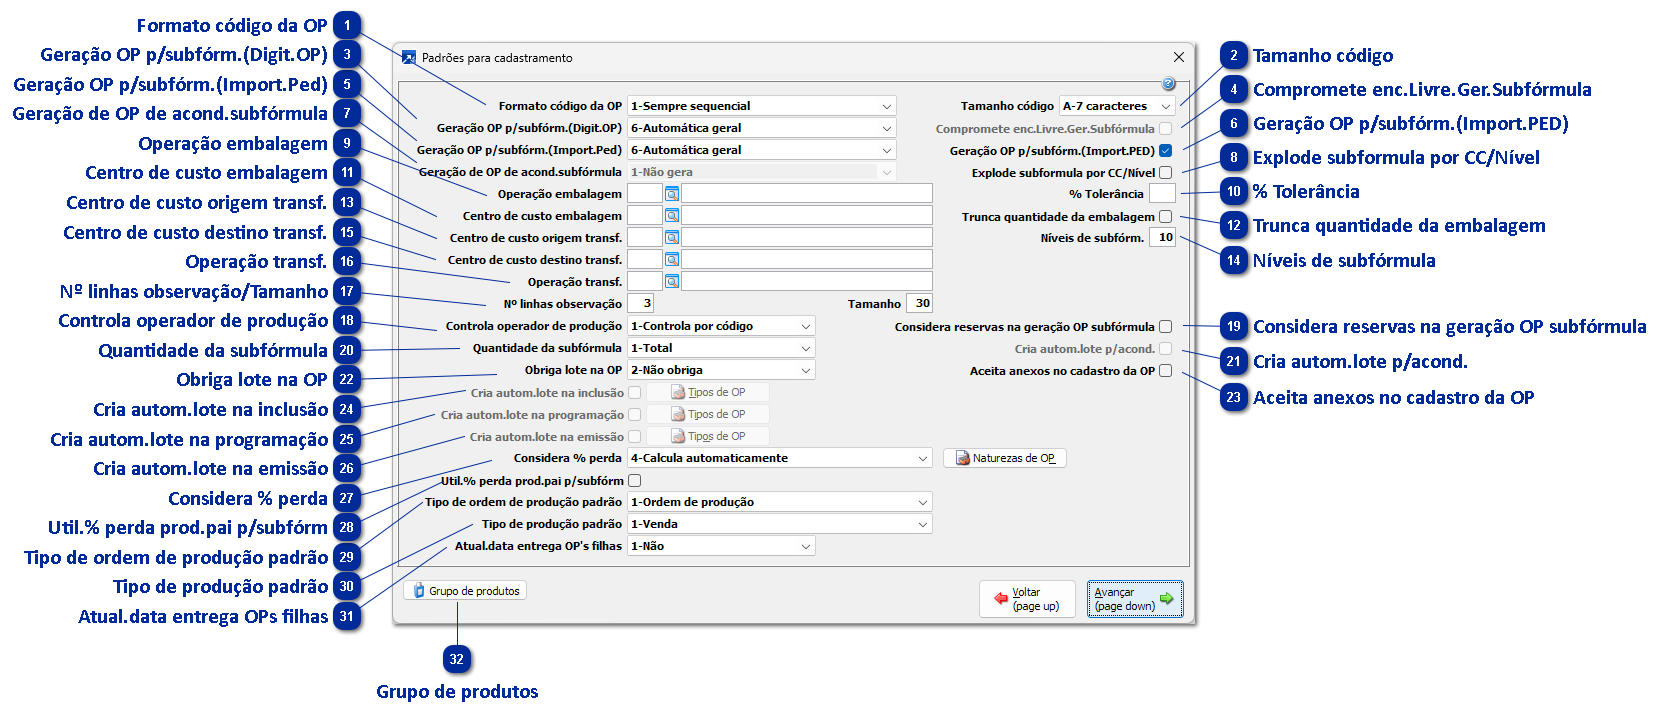The width and height of the screenshot is (1663, 720).
Task: Open lookup for Centro de custo embalagem
Action: (672, 216)
